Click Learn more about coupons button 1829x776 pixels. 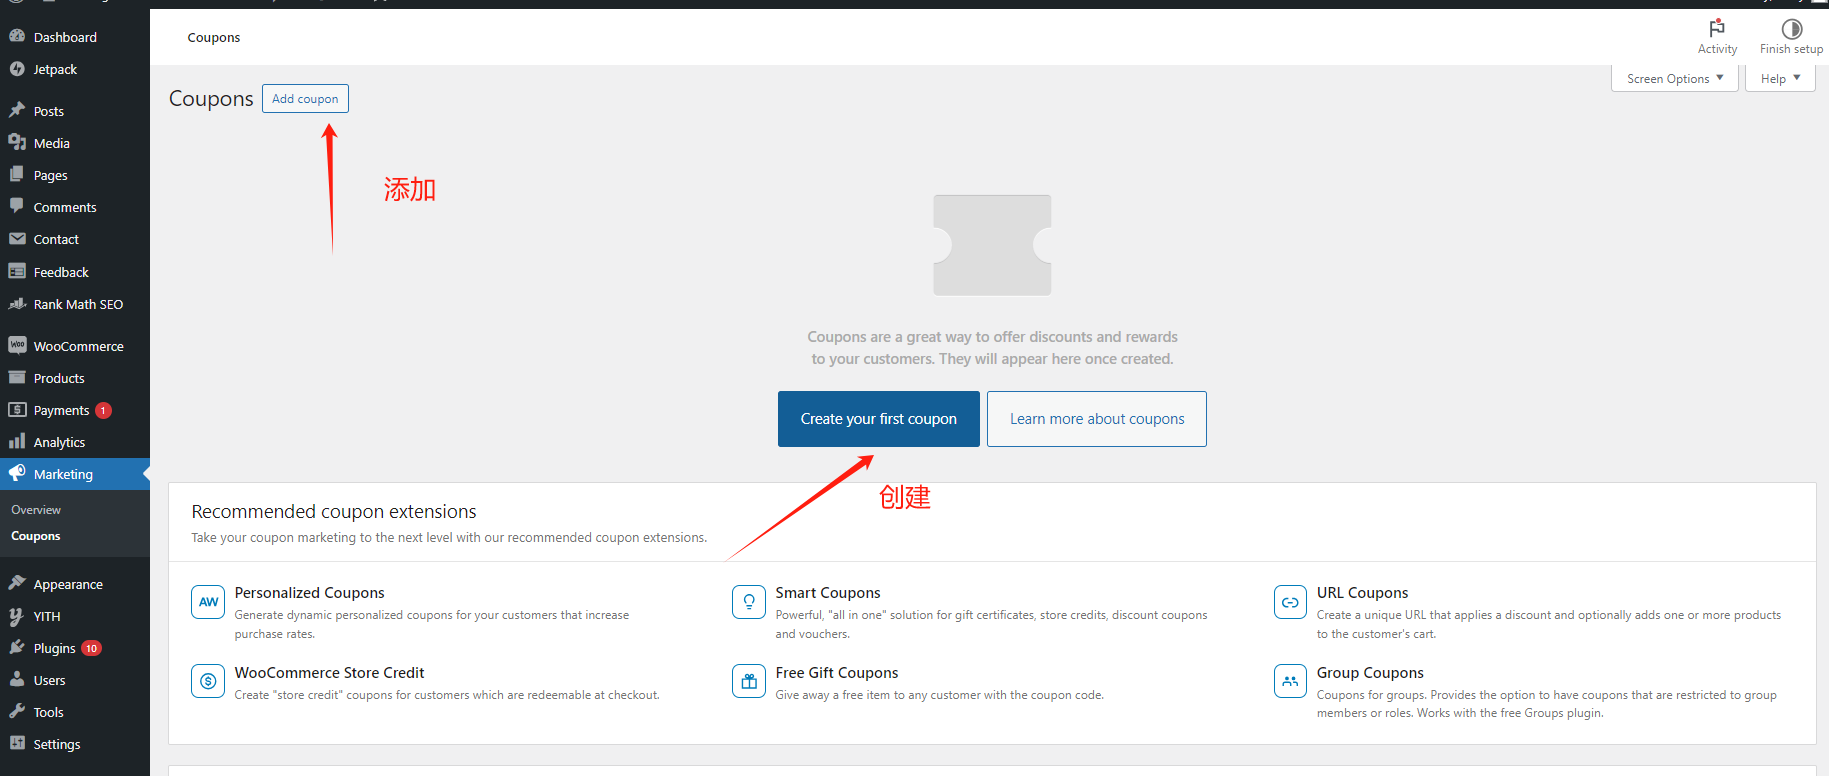(x=1097, y=419)
